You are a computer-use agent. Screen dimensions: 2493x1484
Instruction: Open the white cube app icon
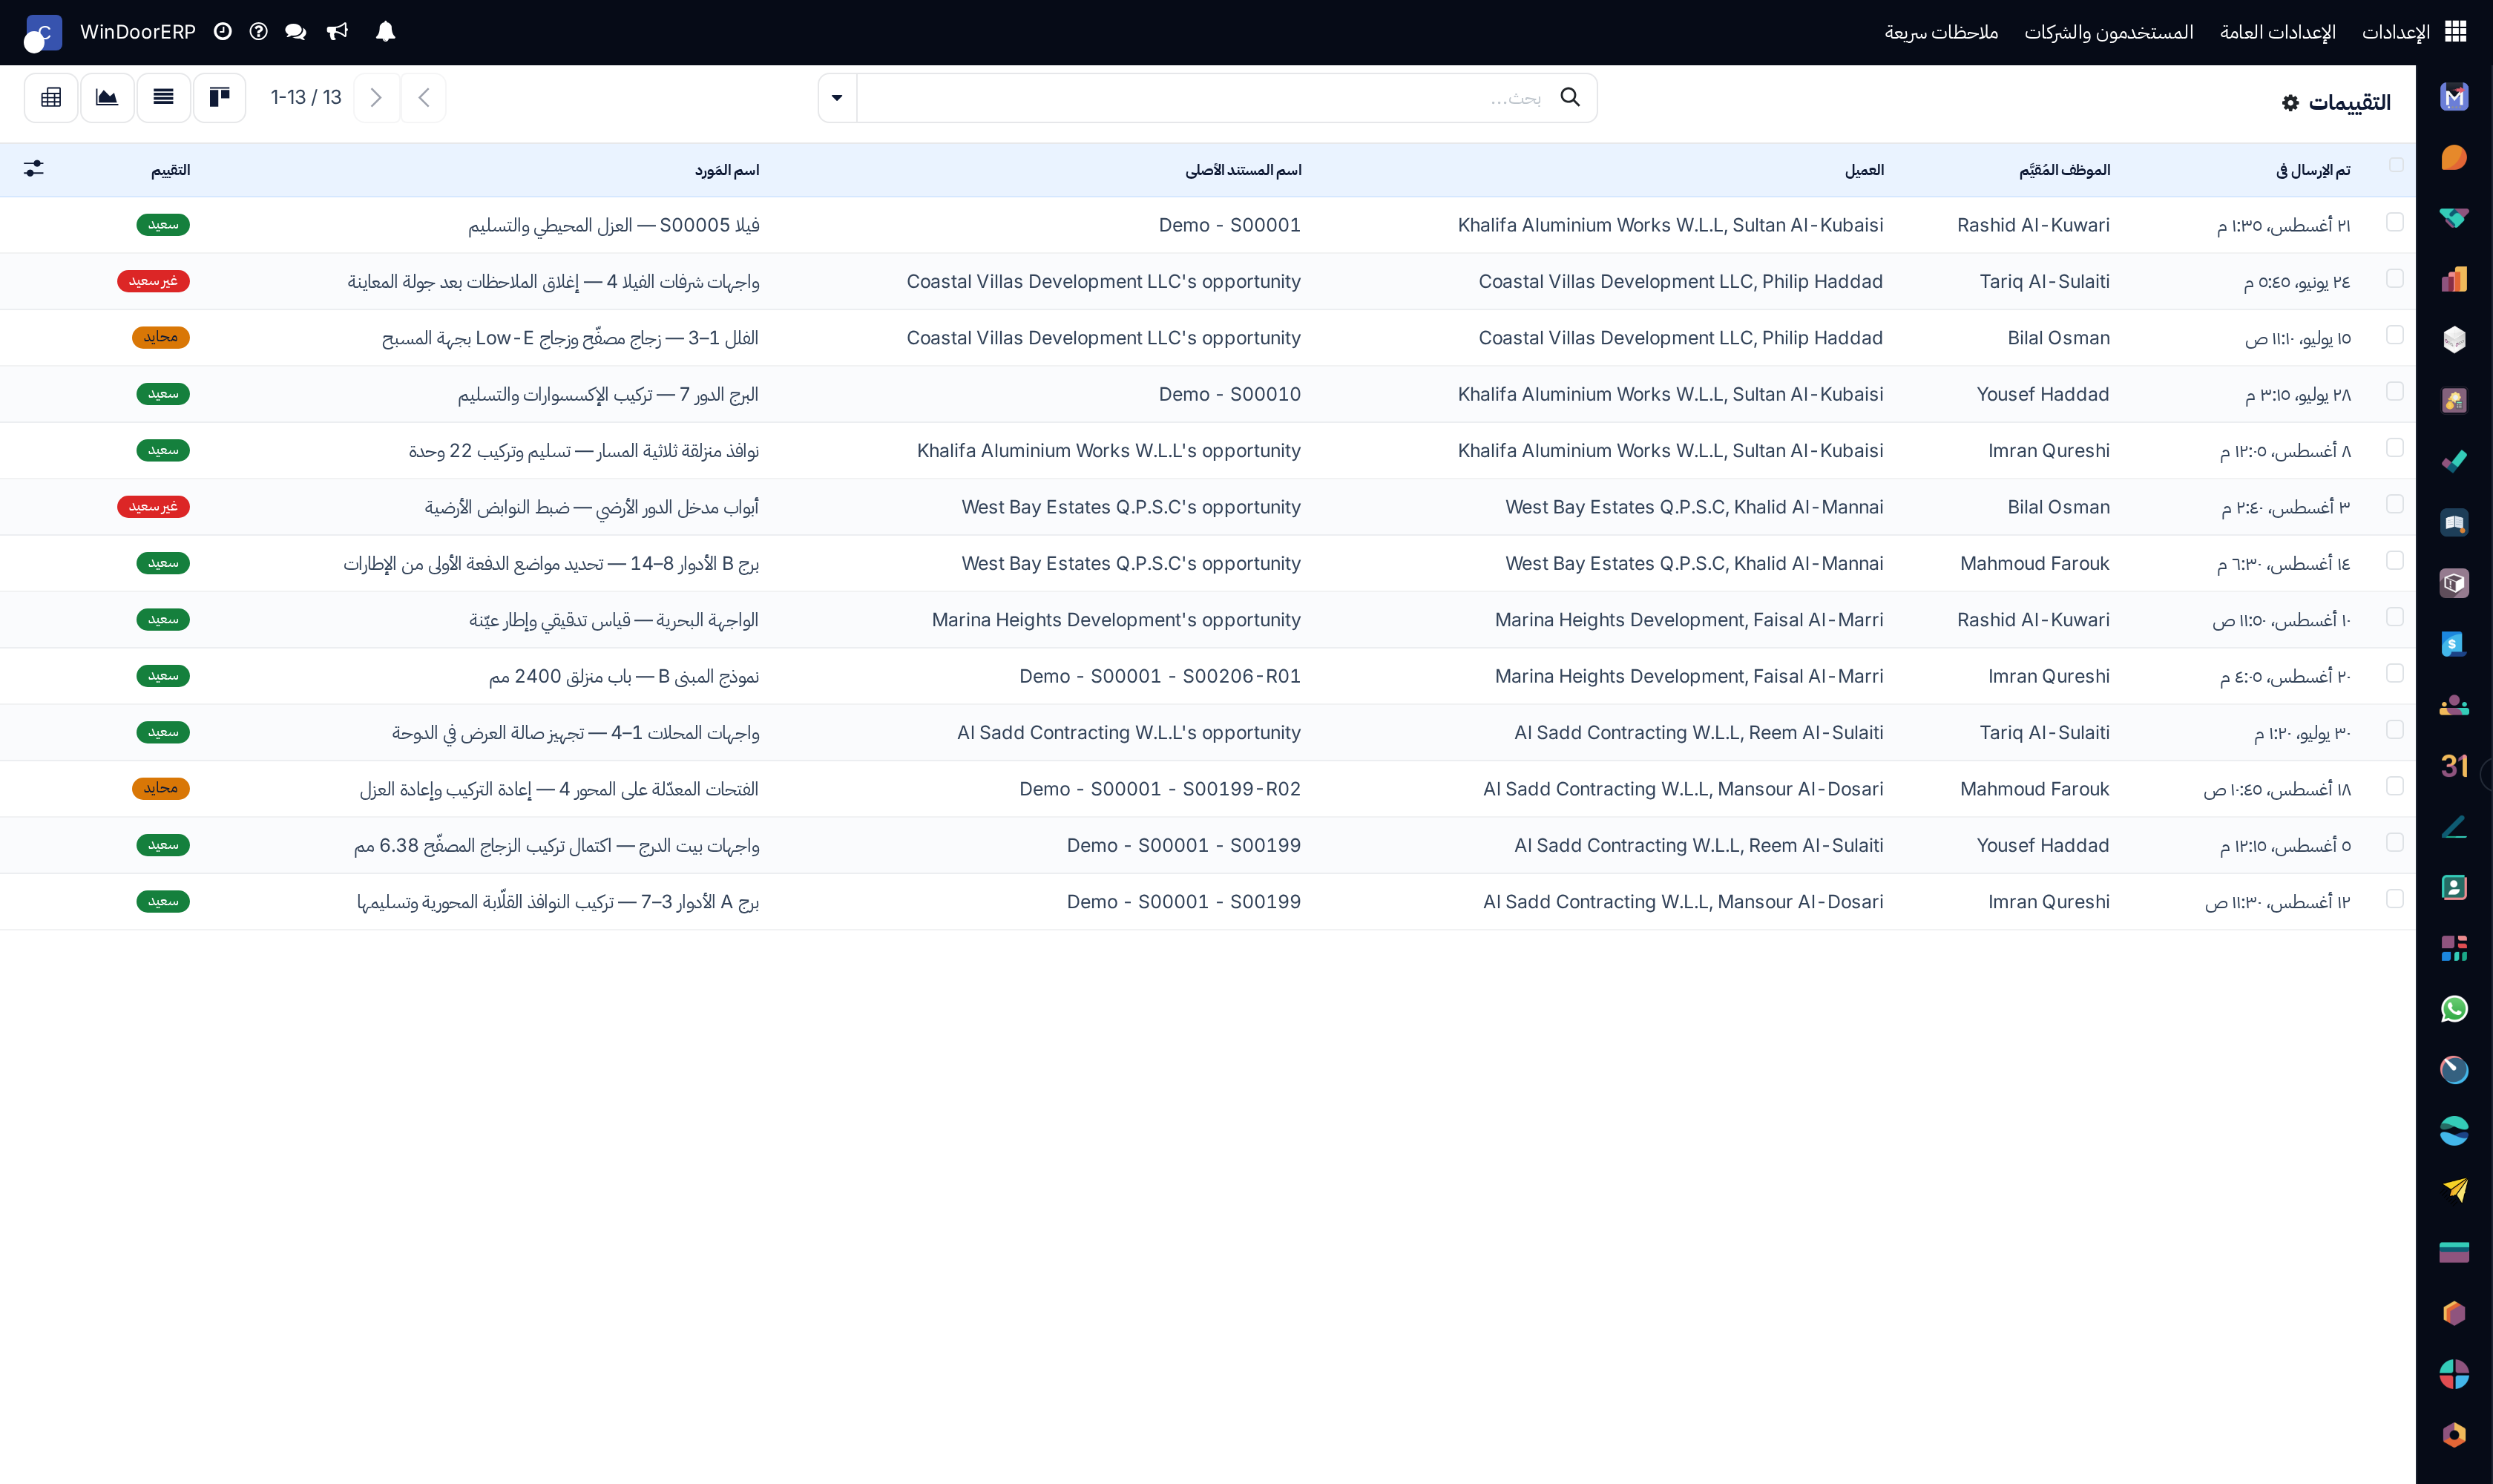point(2454,340)
